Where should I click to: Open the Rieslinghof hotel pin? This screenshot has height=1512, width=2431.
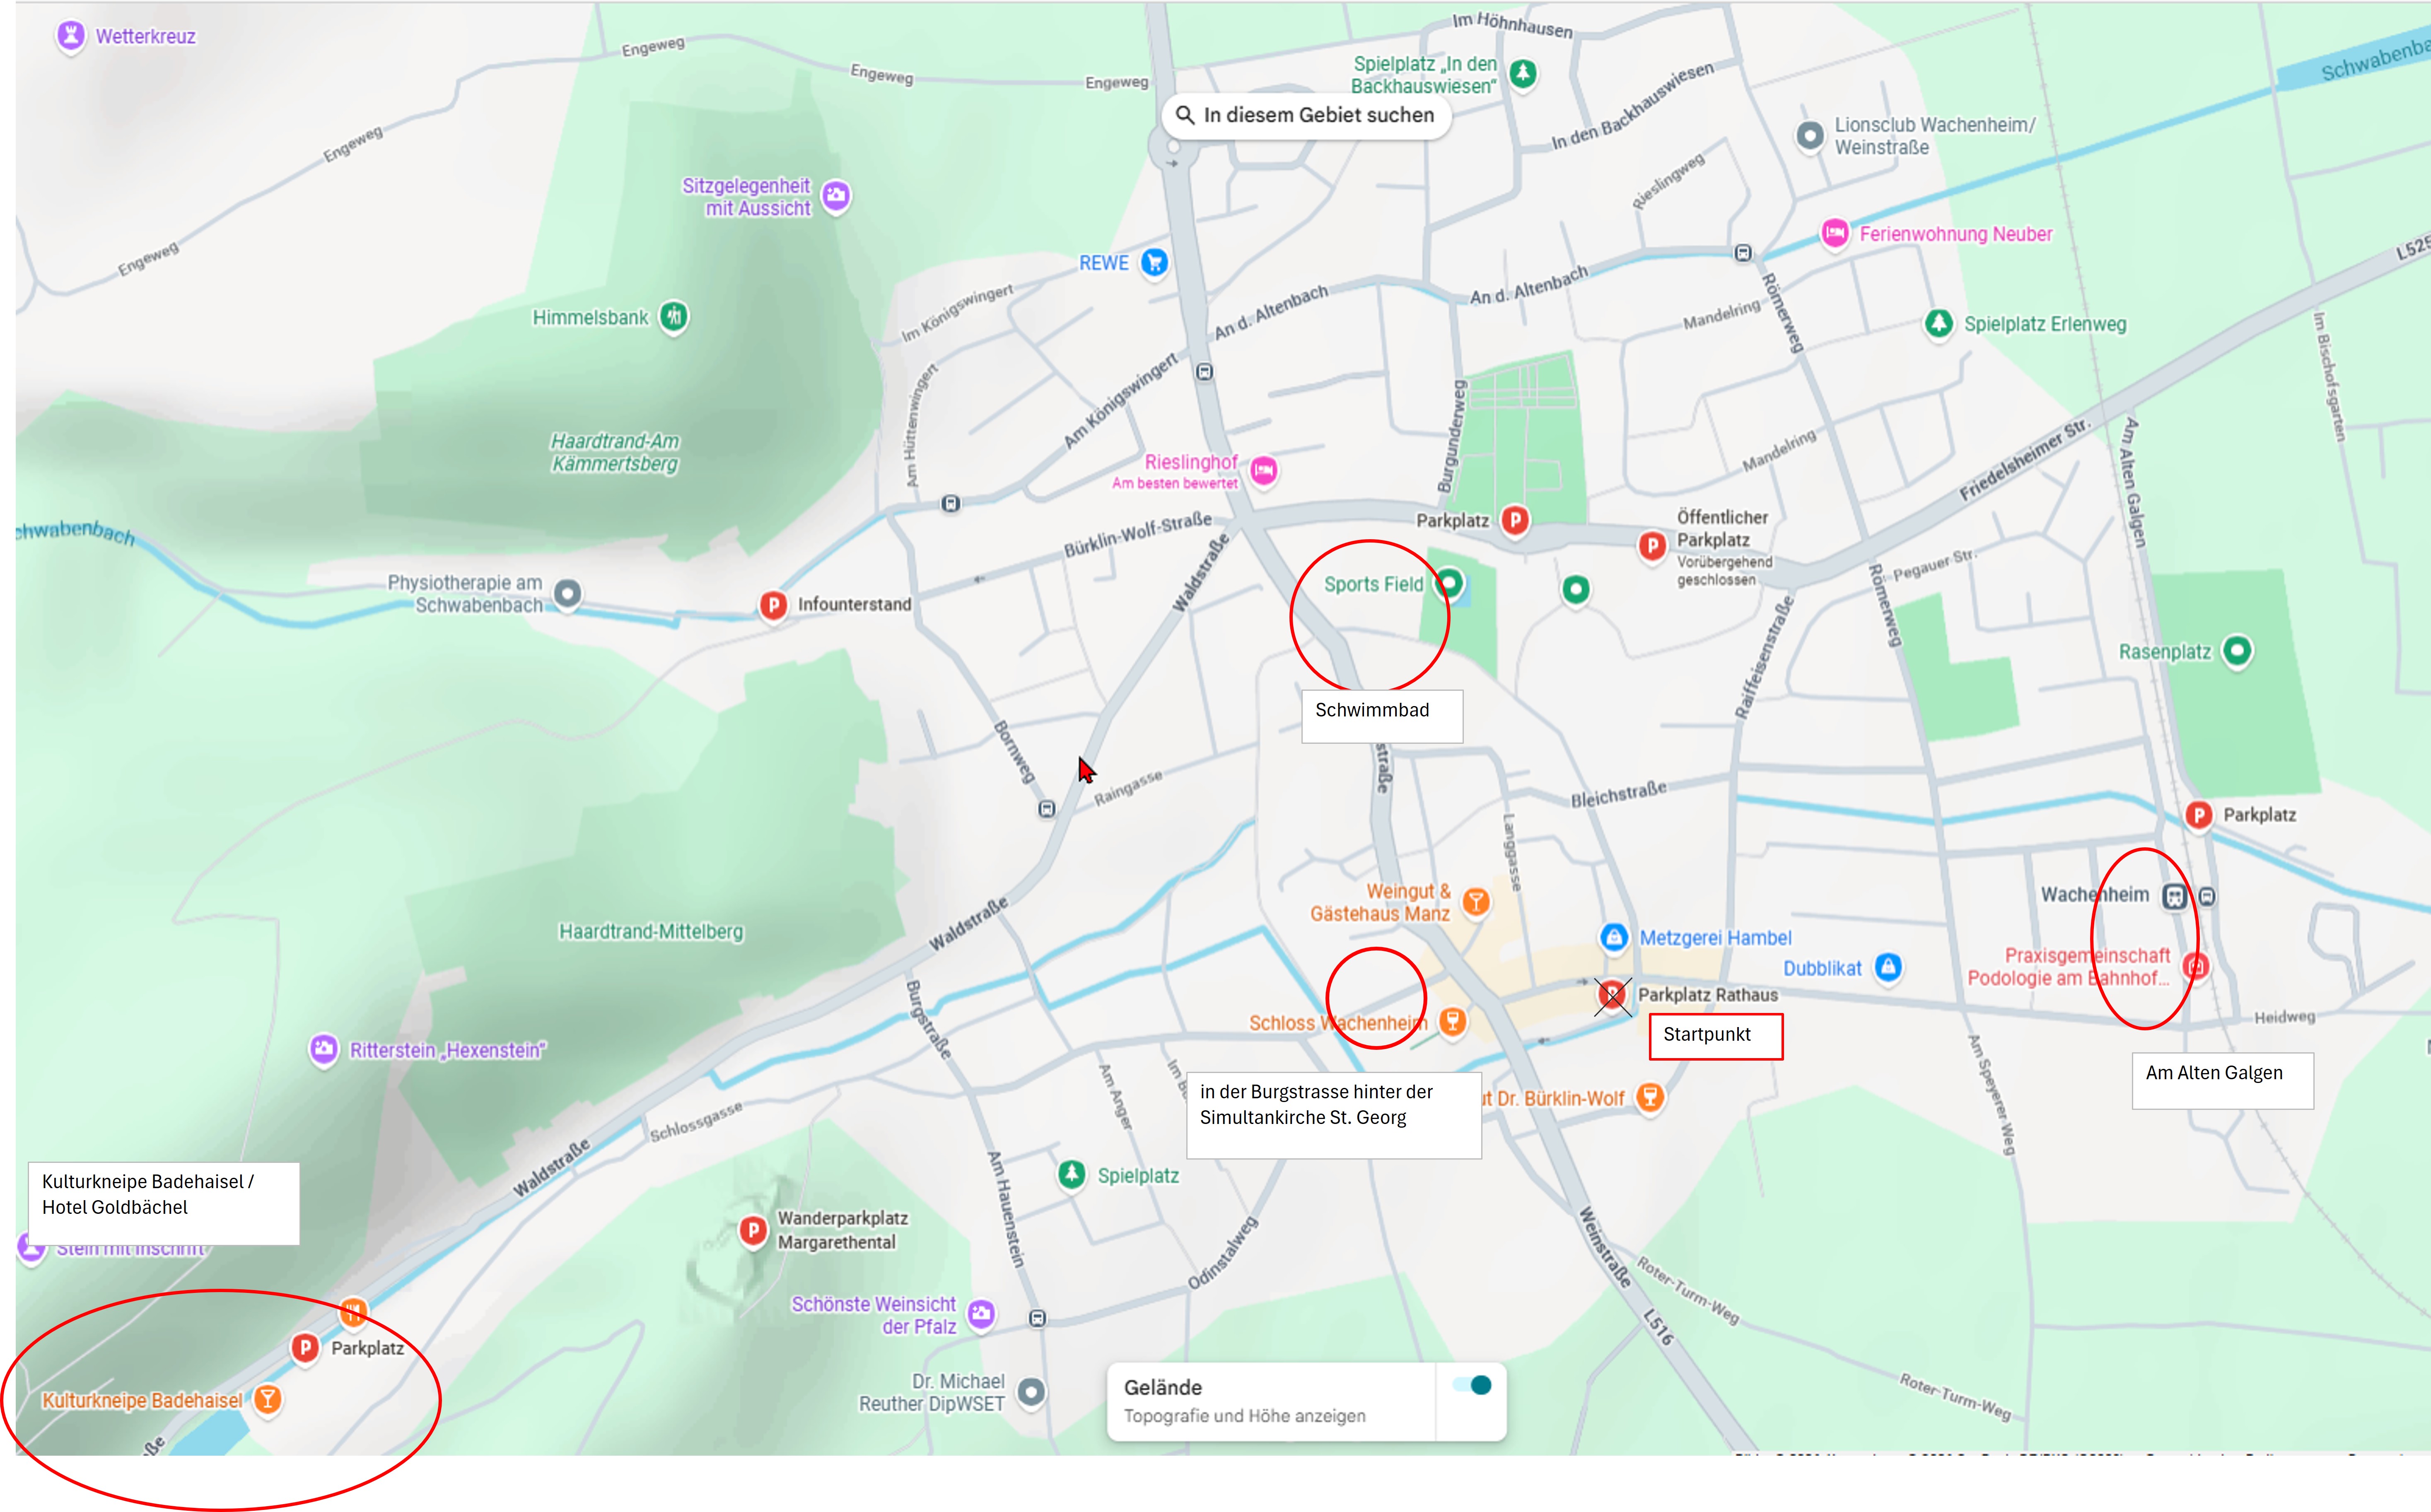click(1264, 470)
